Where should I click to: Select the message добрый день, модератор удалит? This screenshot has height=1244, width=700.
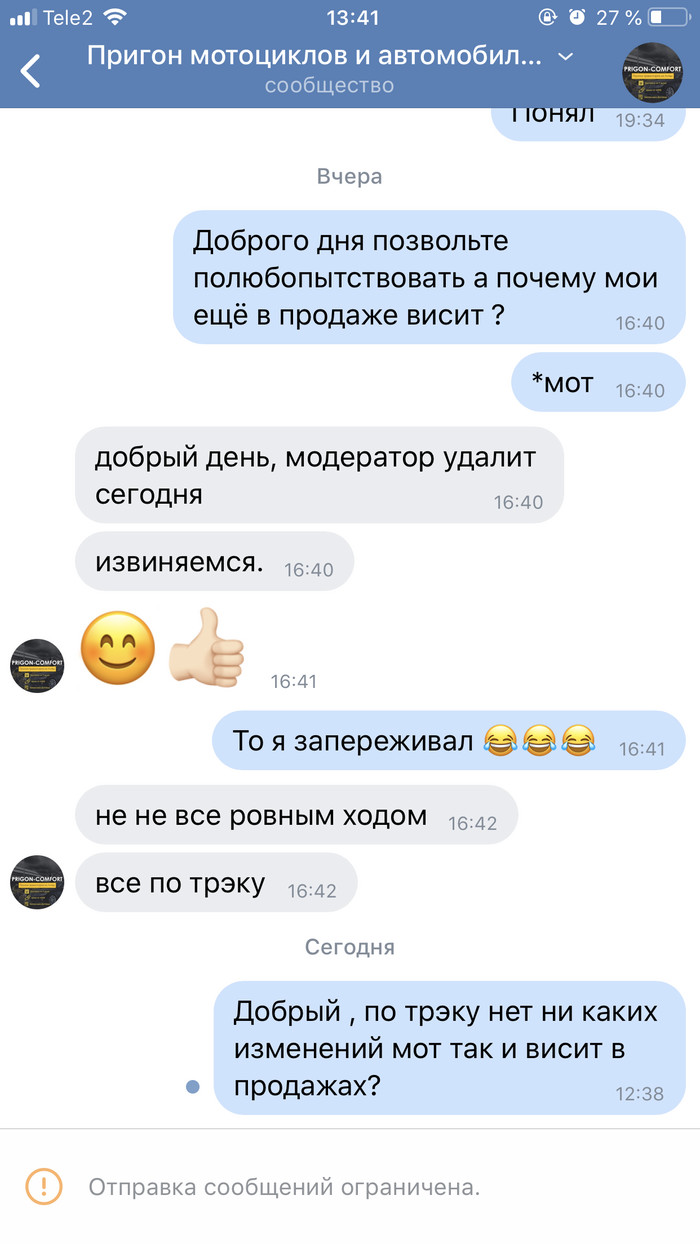[x=319, y=476]
